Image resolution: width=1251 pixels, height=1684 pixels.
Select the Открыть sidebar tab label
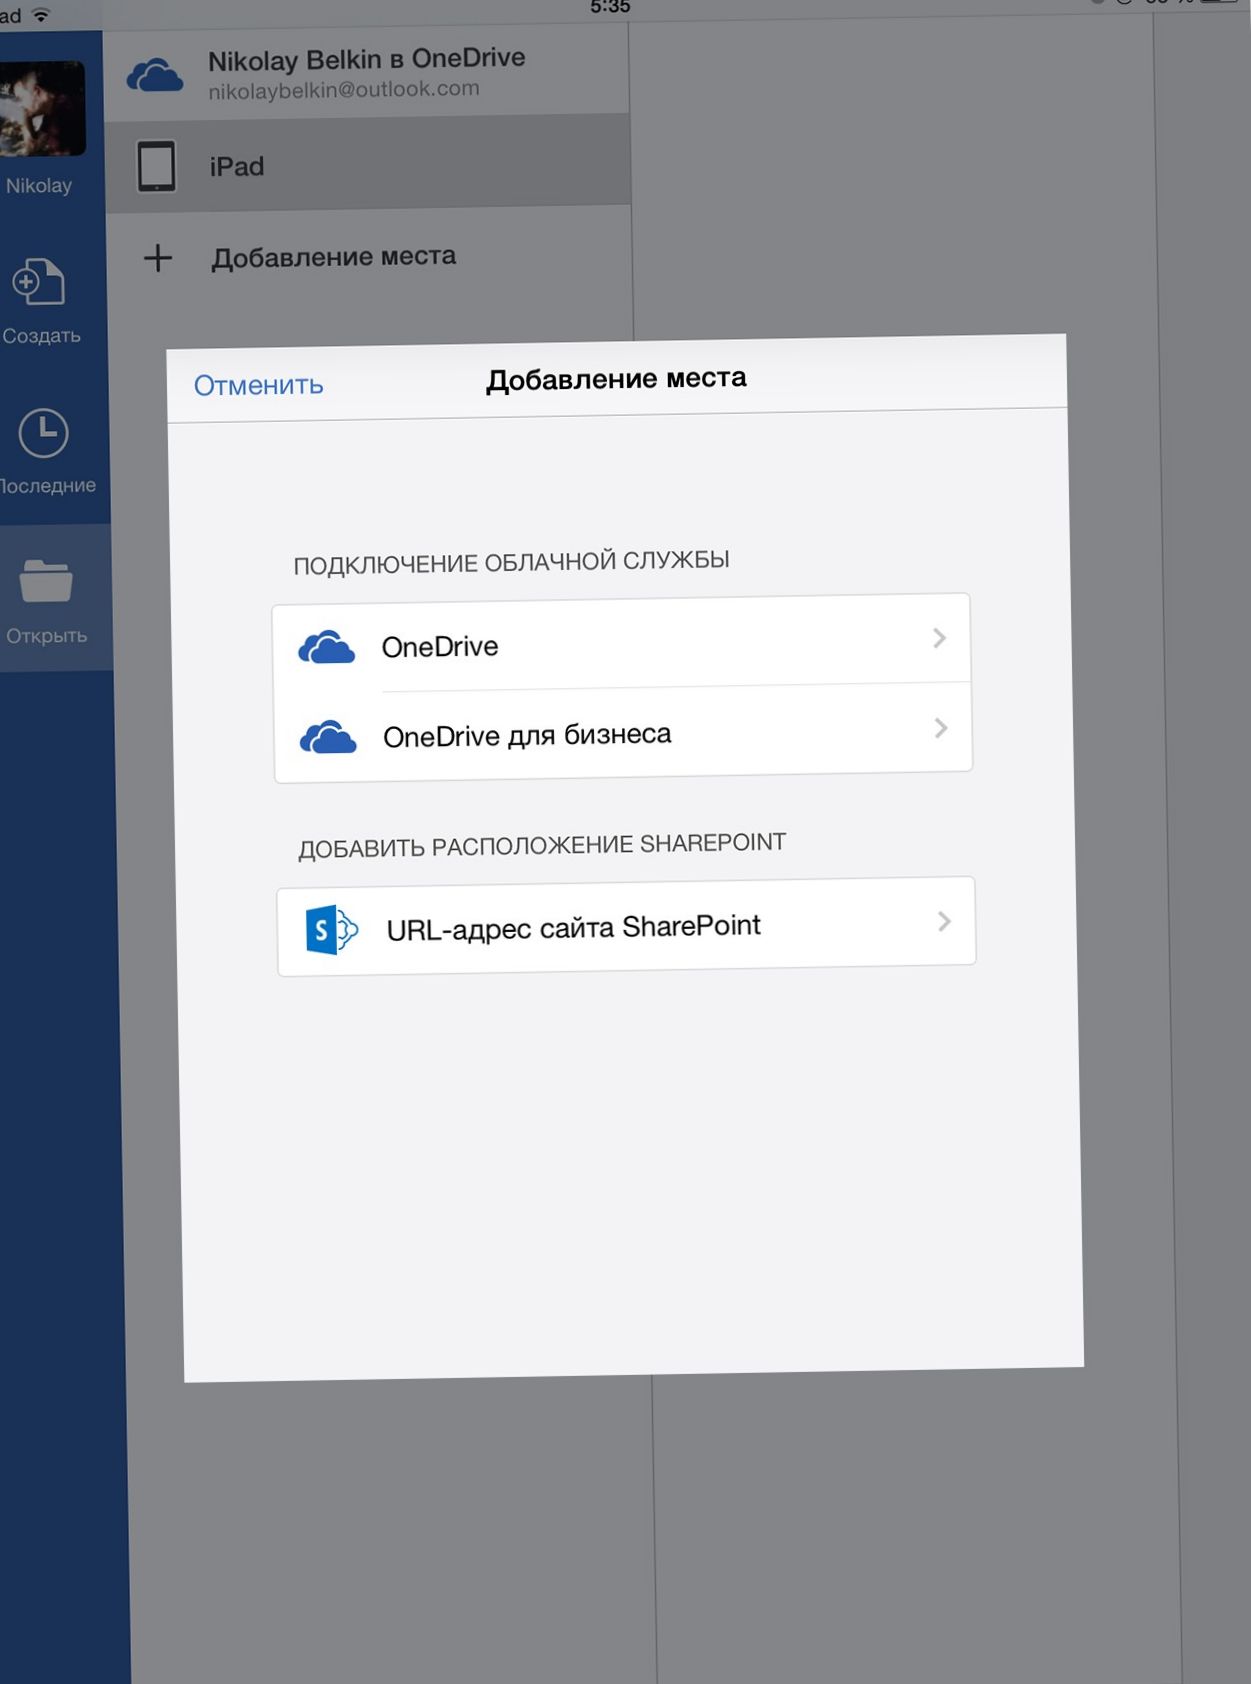47,636
